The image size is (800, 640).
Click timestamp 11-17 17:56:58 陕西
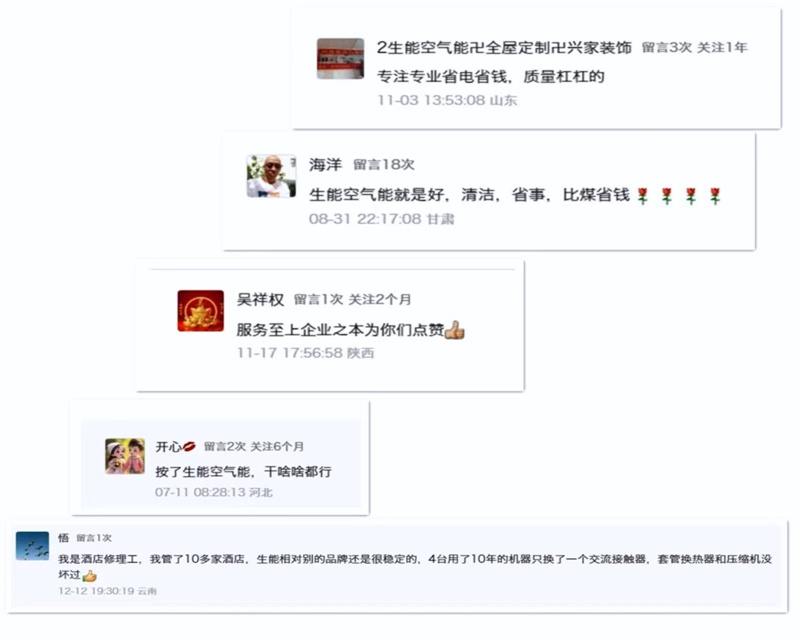click(306, 353)
